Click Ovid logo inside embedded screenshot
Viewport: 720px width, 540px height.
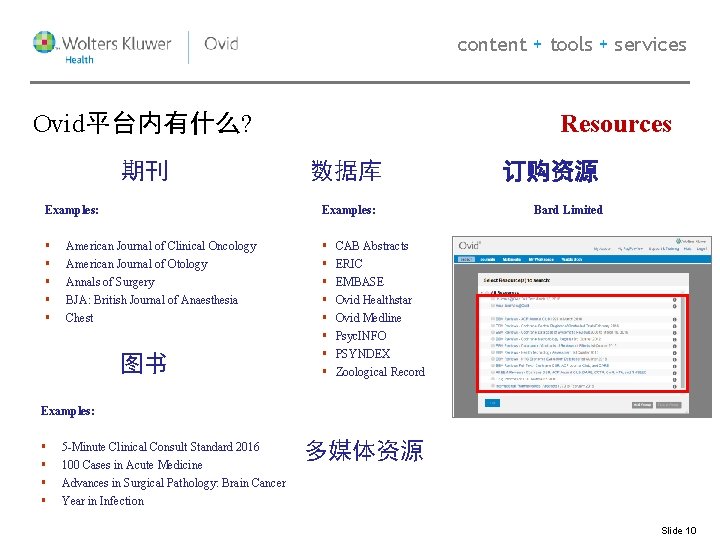point(469,246)
